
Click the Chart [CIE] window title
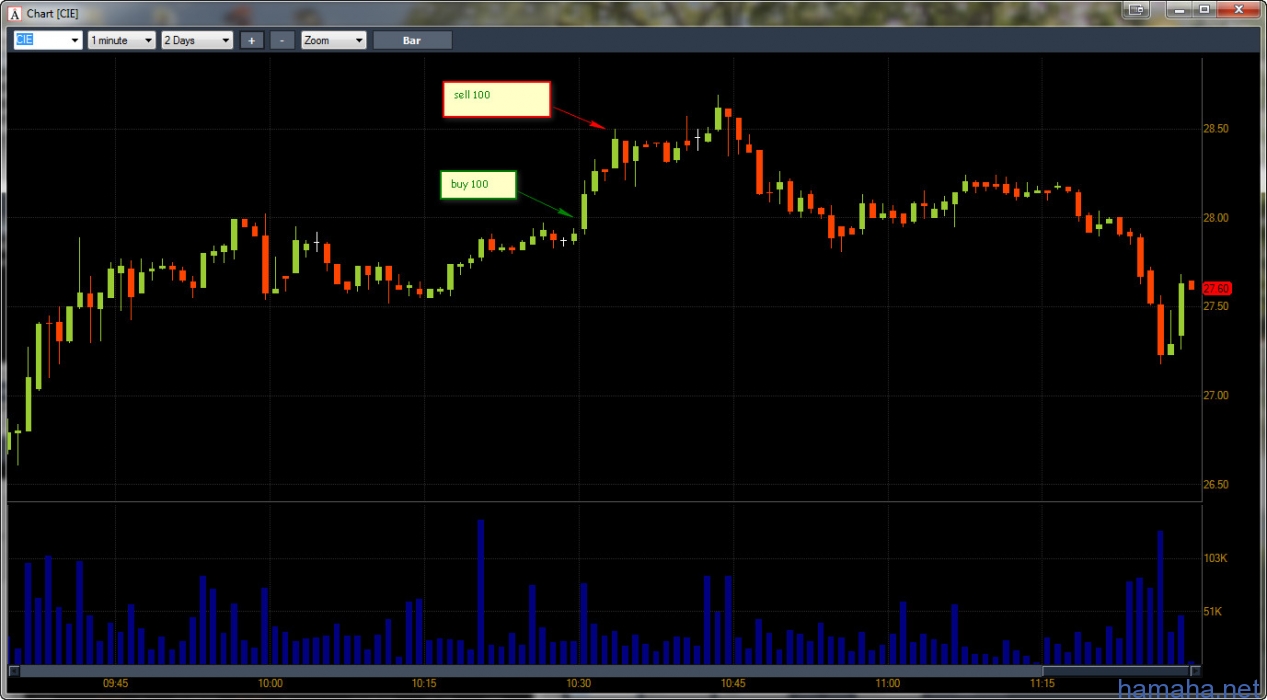(52, 13)
